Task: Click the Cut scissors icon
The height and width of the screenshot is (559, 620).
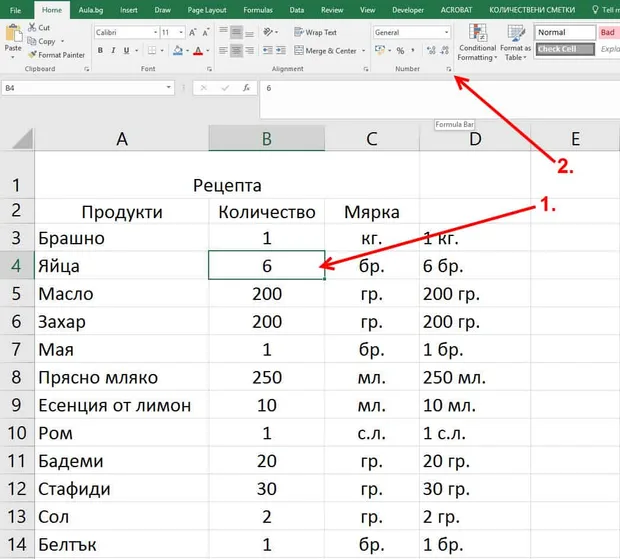Action: pyautogui.click(x=32, y=27)
